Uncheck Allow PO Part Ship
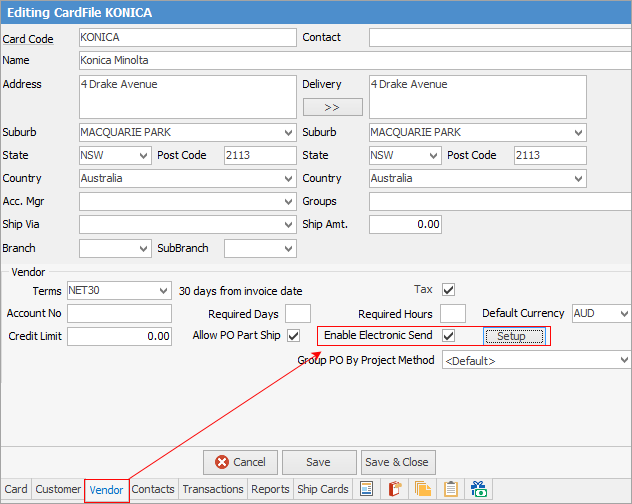Viewport: 632px width, 504px height. pyautogui.click(x=293, y=336)
